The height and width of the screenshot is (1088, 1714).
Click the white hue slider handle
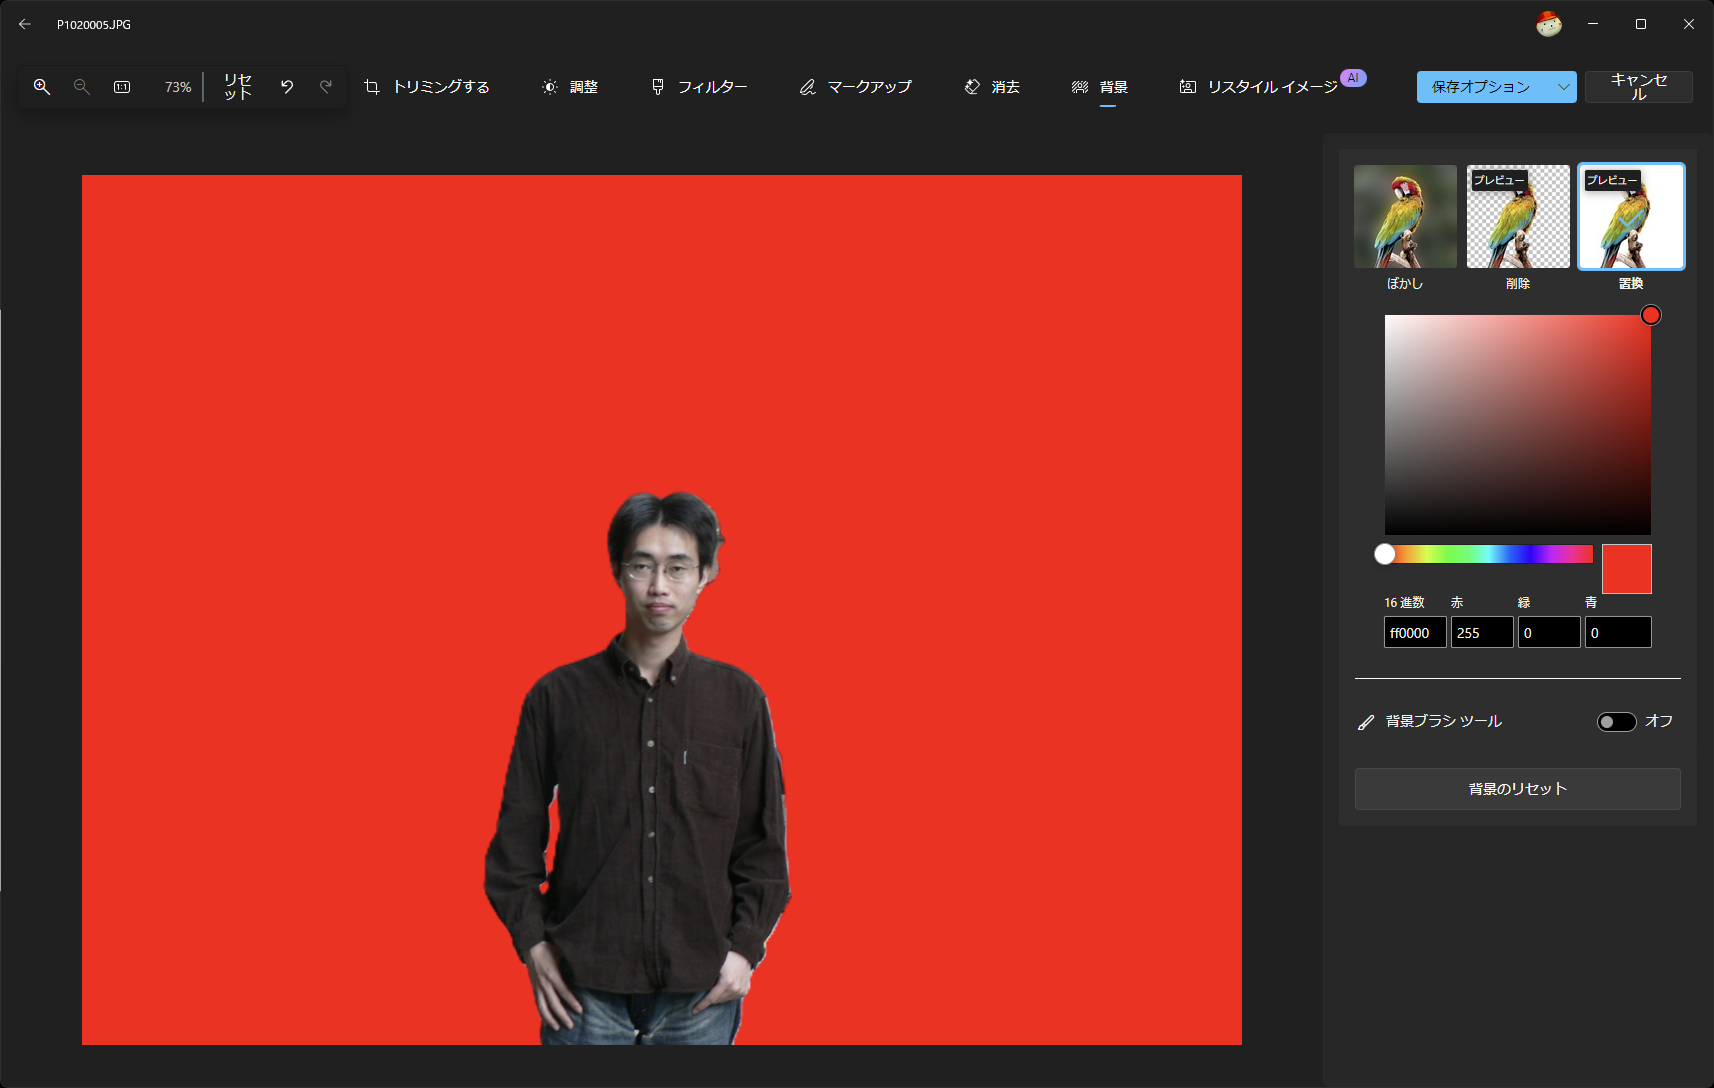coord(1384,554)
